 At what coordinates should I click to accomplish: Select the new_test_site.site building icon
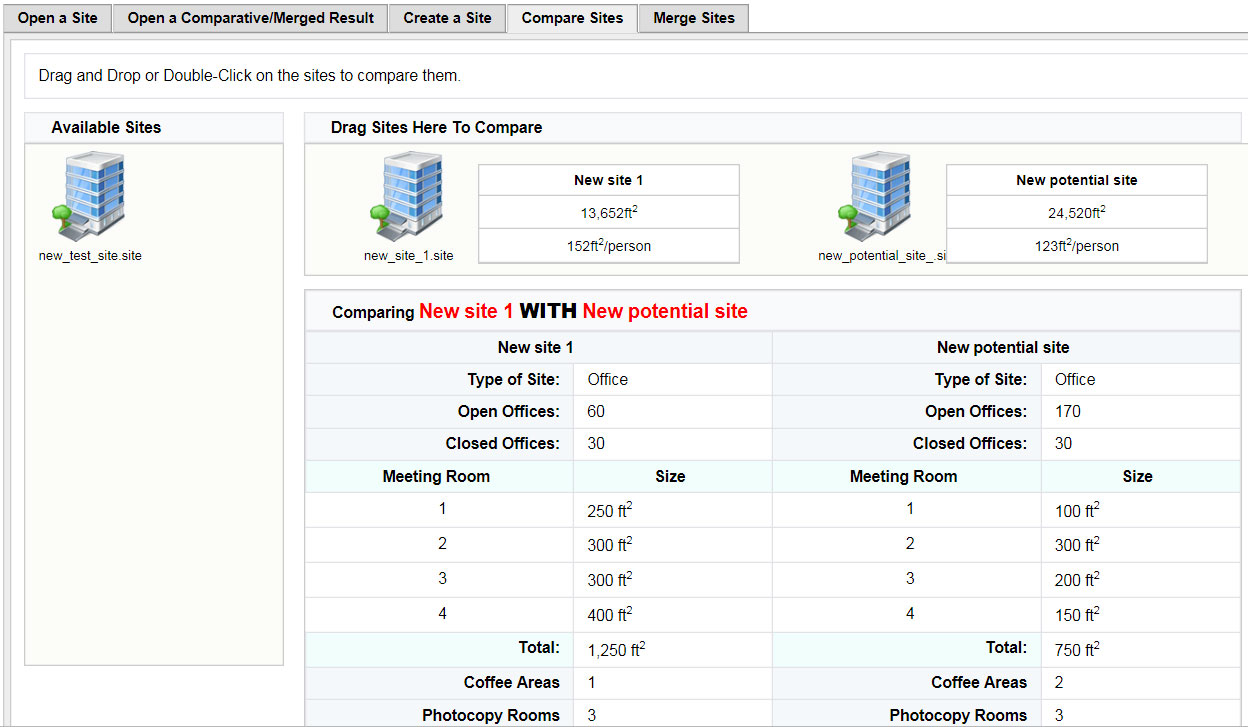[x=90, y=196]
